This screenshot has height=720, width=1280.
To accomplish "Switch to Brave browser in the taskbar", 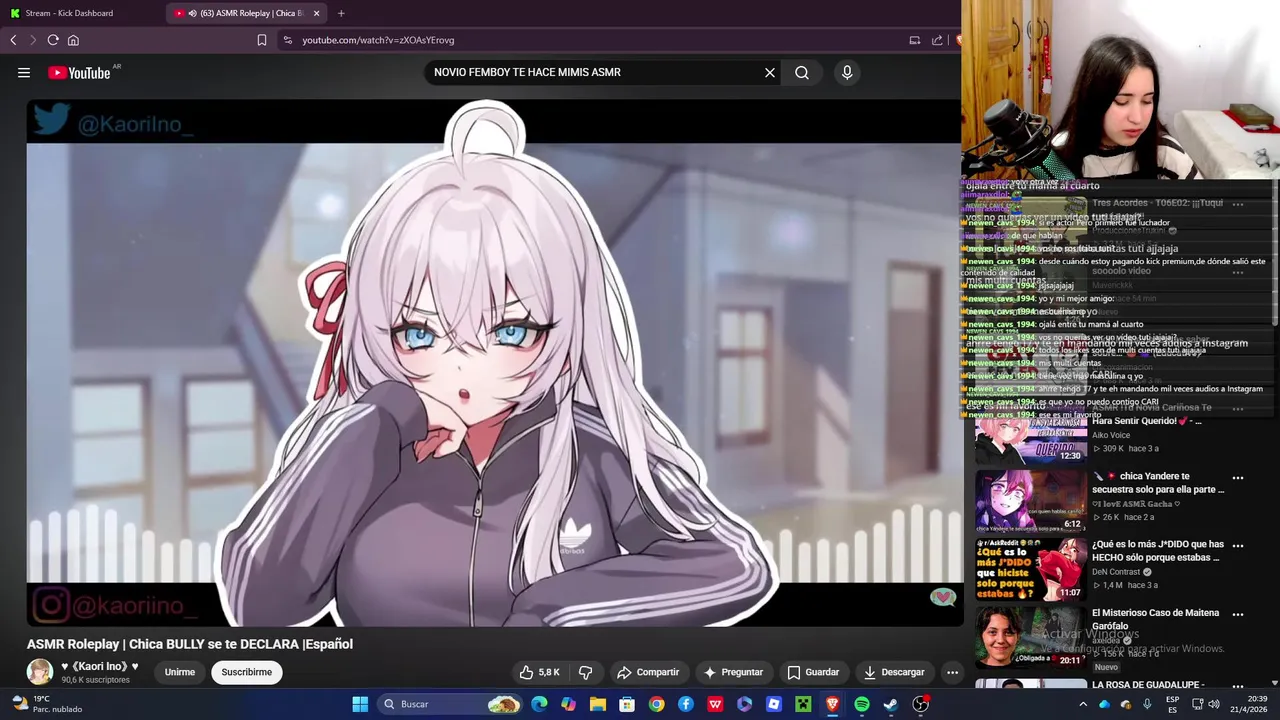I will [832, 704].
